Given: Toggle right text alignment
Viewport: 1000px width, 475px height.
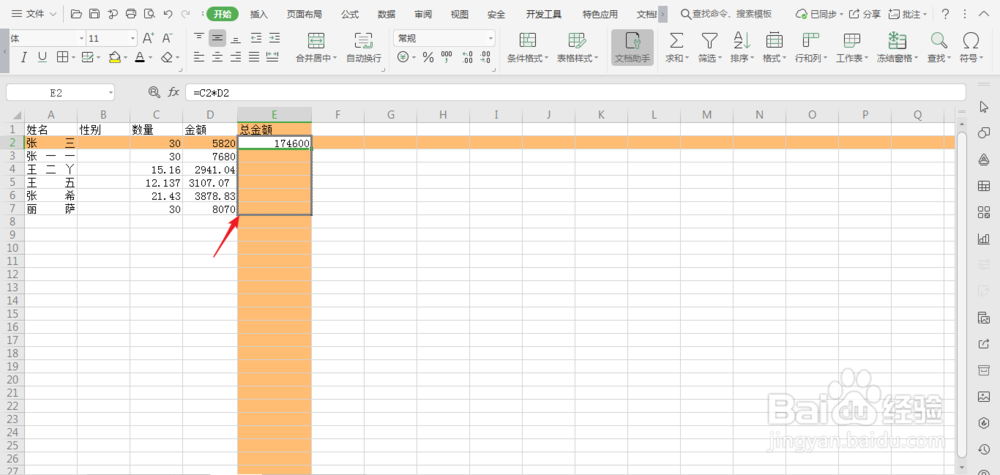Looking at the screenshot, I should pyautogui.click(x=236, y=57).
